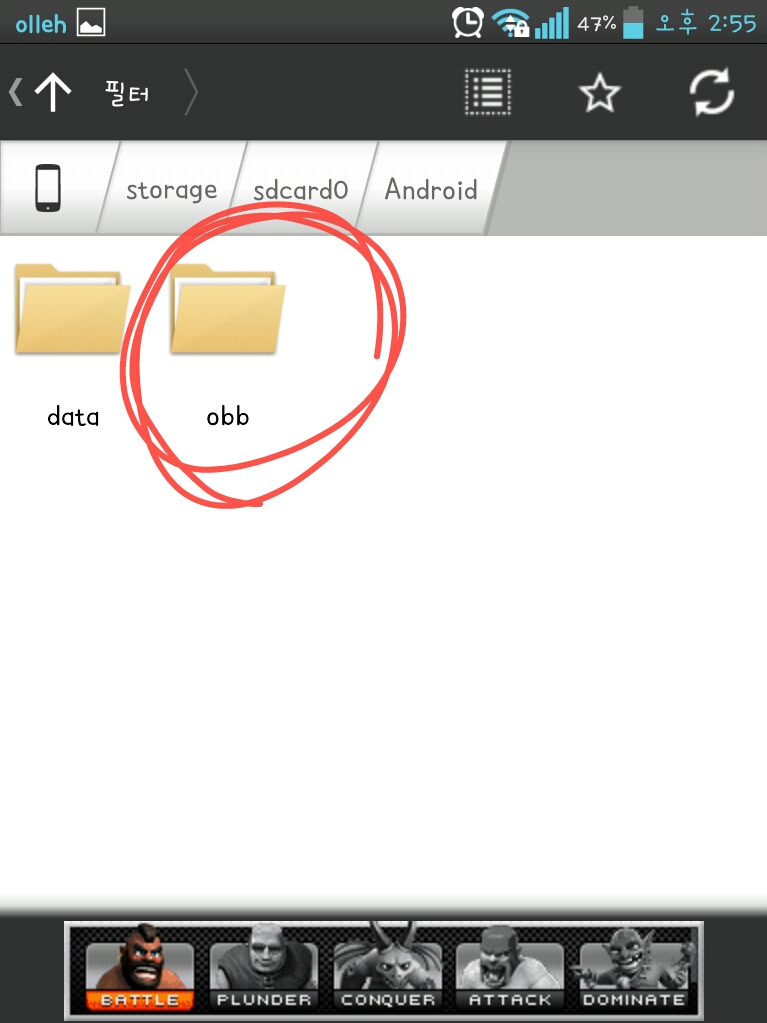This screenshot has height=1023, width=767.
Task: Tap the picture notification icon in status bar
Action: [91, 24]
